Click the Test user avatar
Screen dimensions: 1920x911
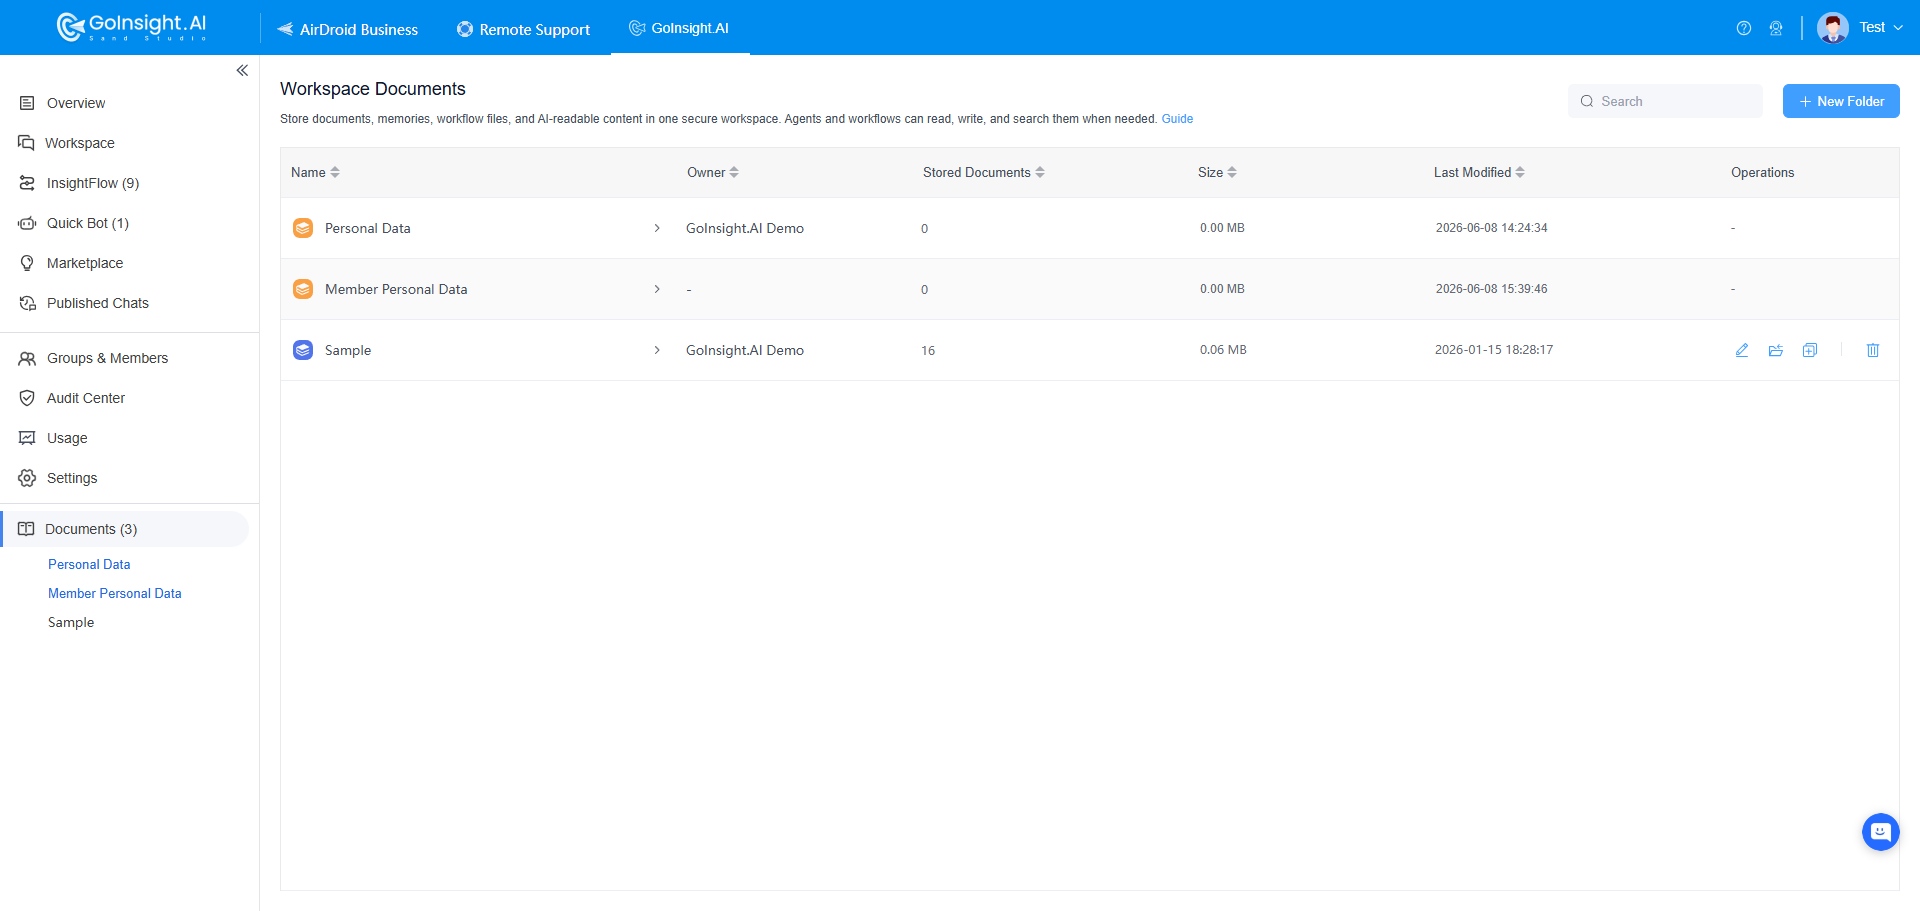[x=1833, y=28]
